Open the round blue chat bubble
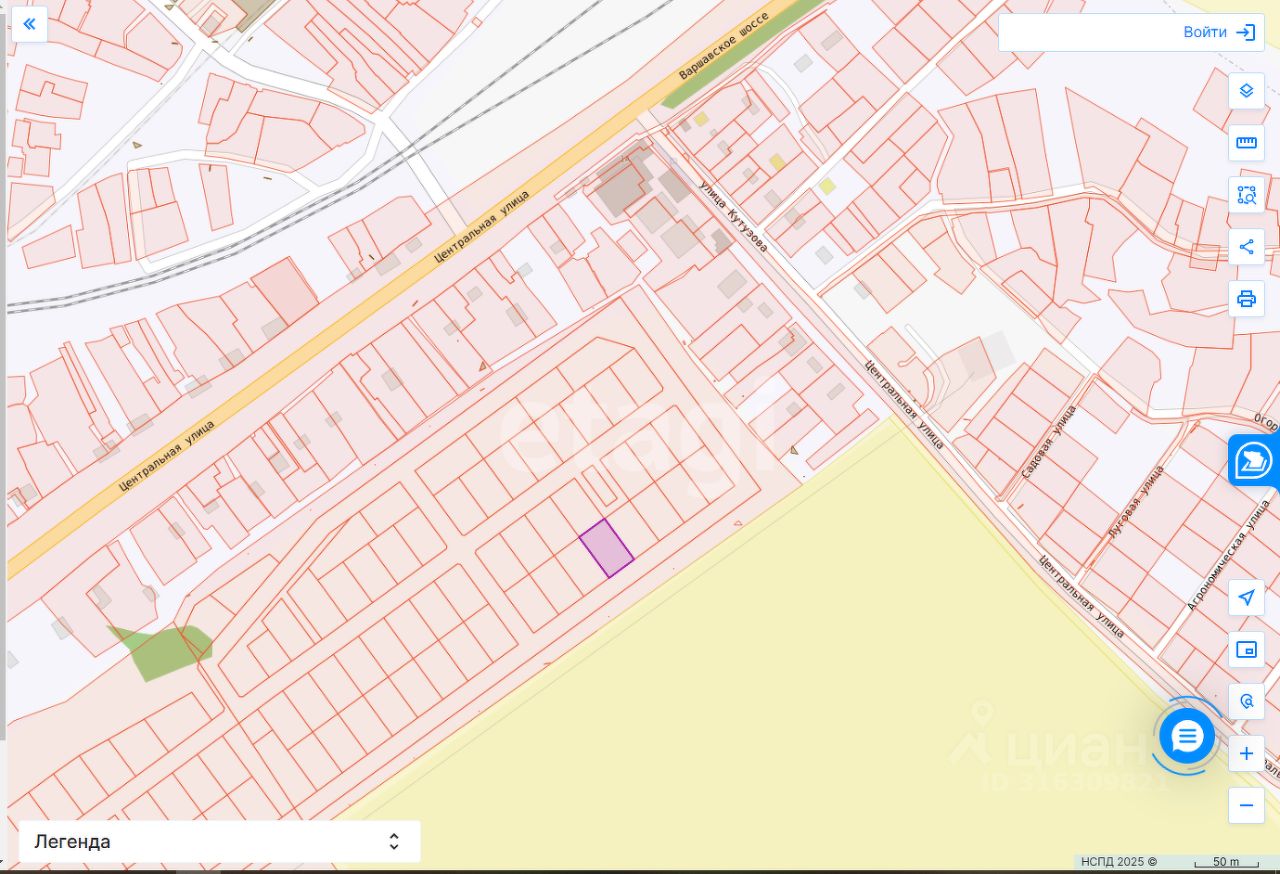 (1187, 738)
